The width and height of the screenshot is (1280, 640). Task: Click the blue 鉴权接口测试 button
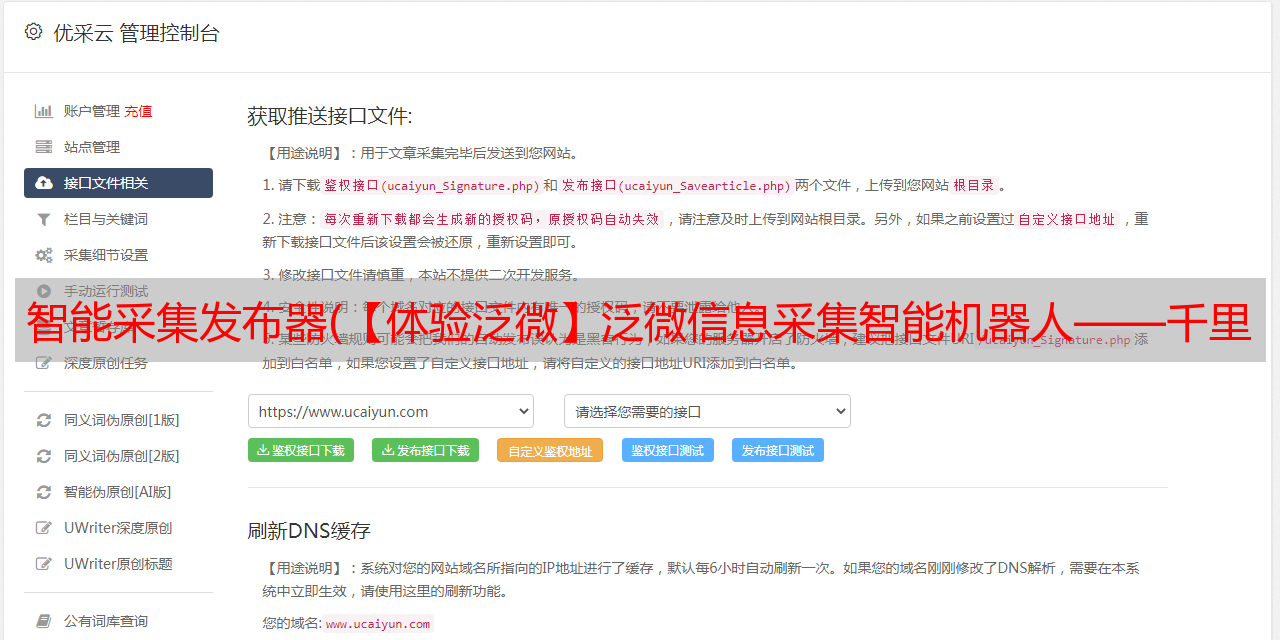(x=668, y=450)
